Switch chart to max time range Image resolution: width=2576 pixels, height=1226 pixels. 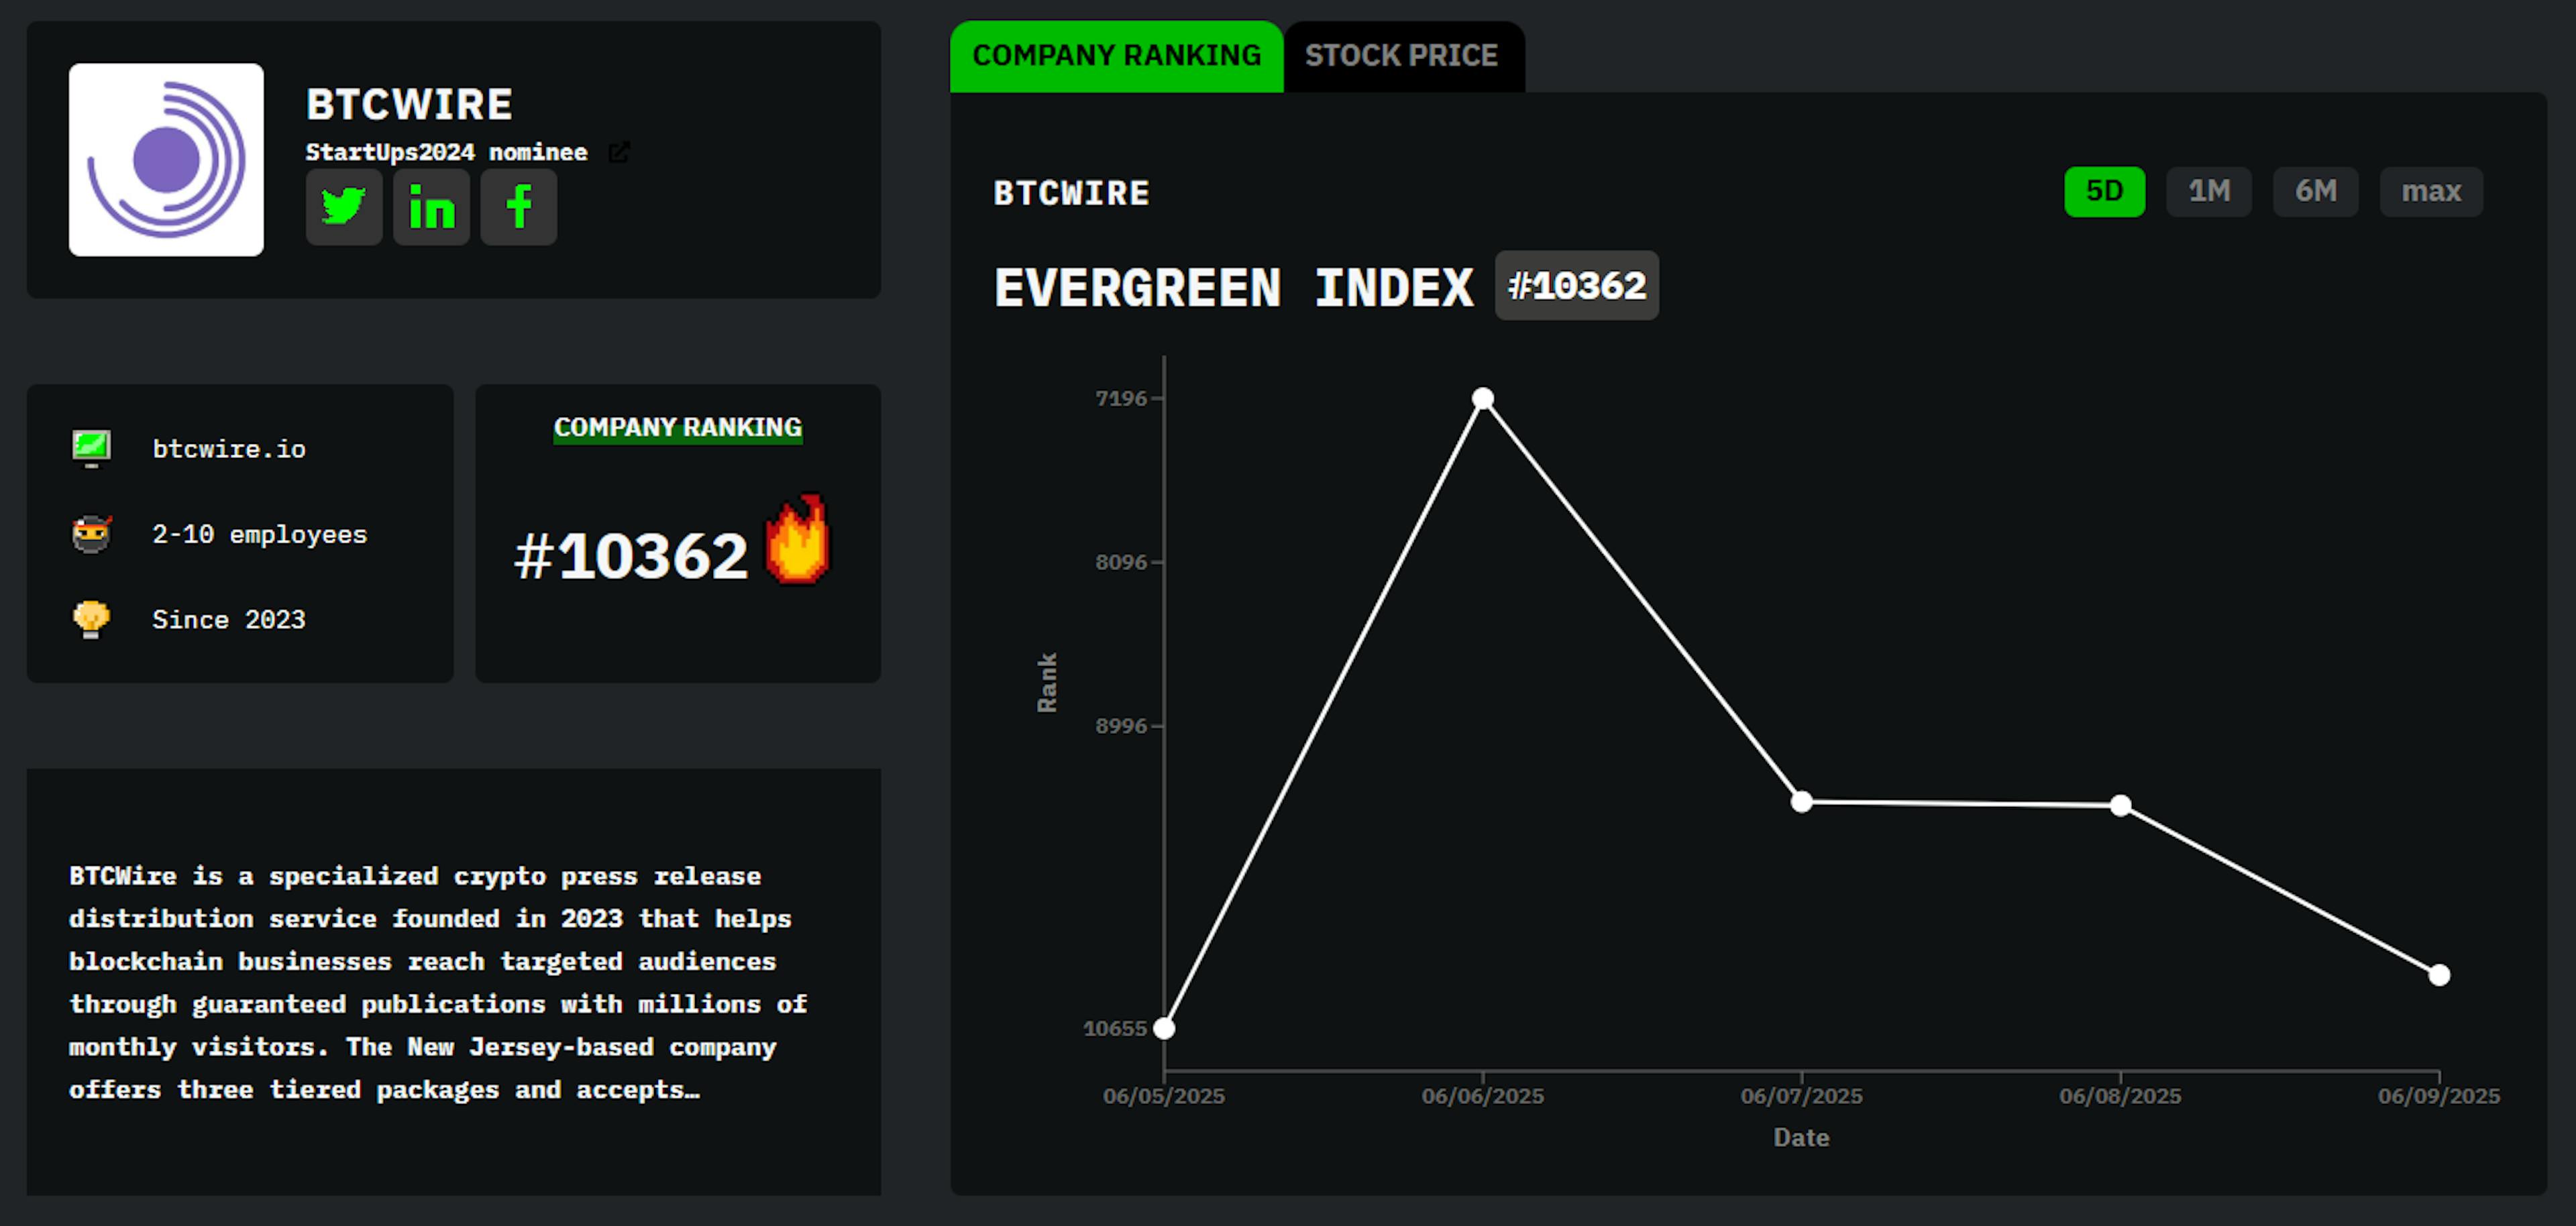pos(2430,191)
